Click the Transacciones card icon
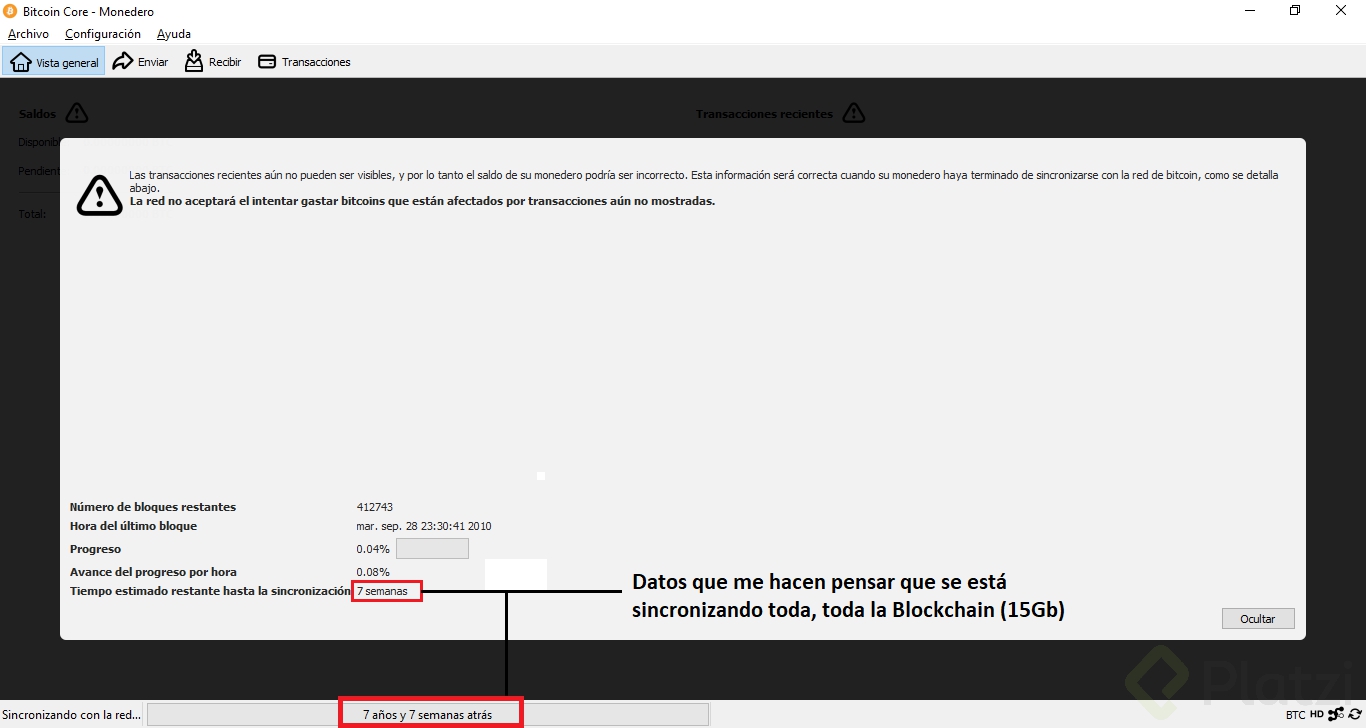The image size is (1366, 728). coord(266,61)
